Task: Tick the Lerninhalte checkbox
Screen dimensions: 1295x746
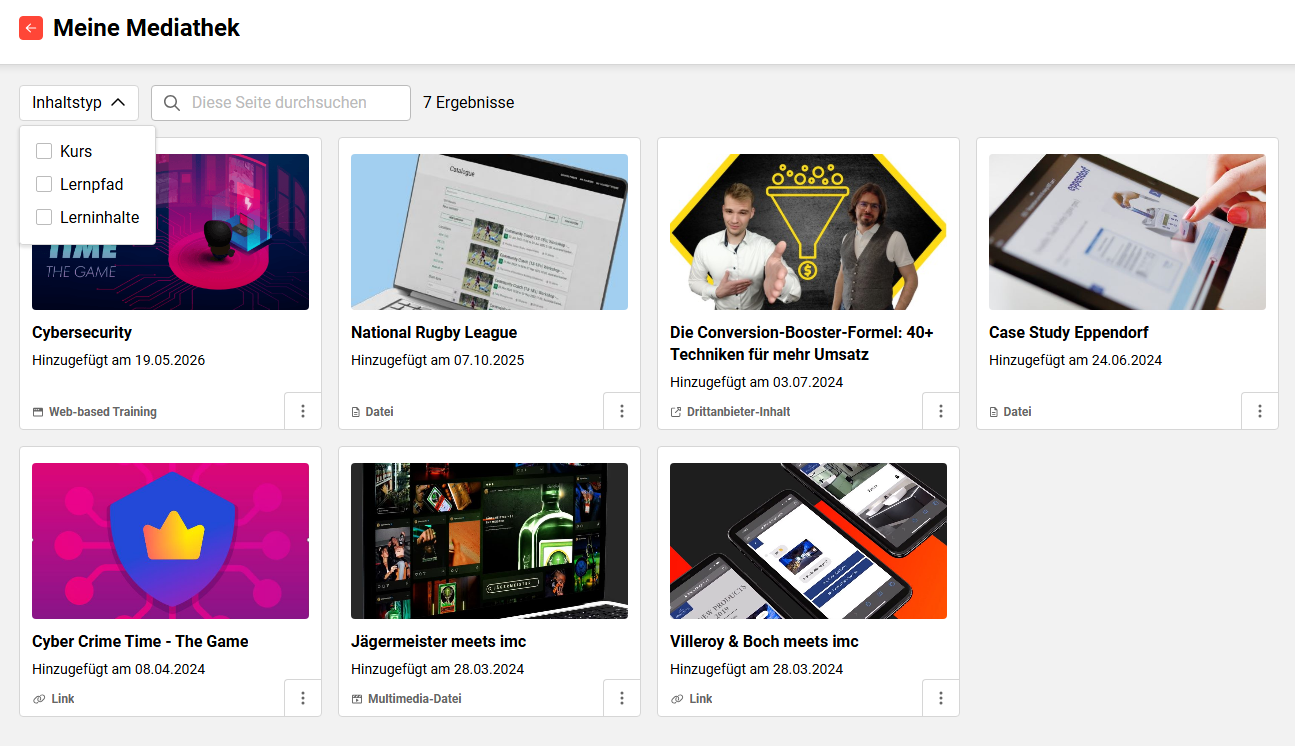Action: coord(44,217)
